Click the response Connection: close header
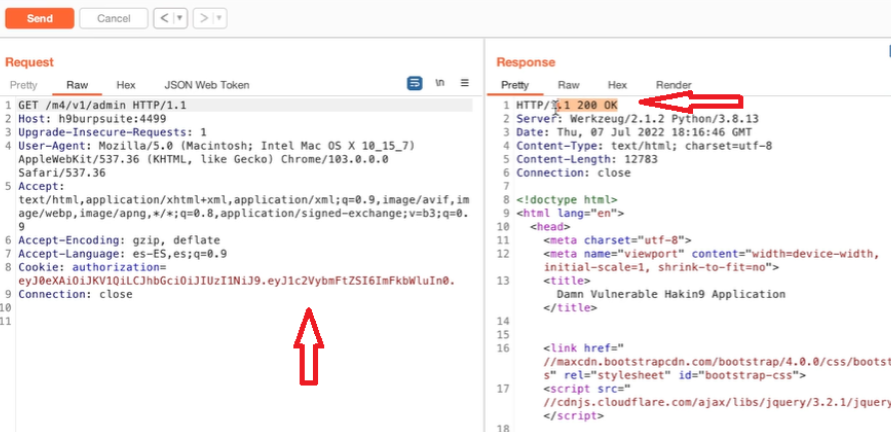Screen dimensions: 891x432 [573, 173]
